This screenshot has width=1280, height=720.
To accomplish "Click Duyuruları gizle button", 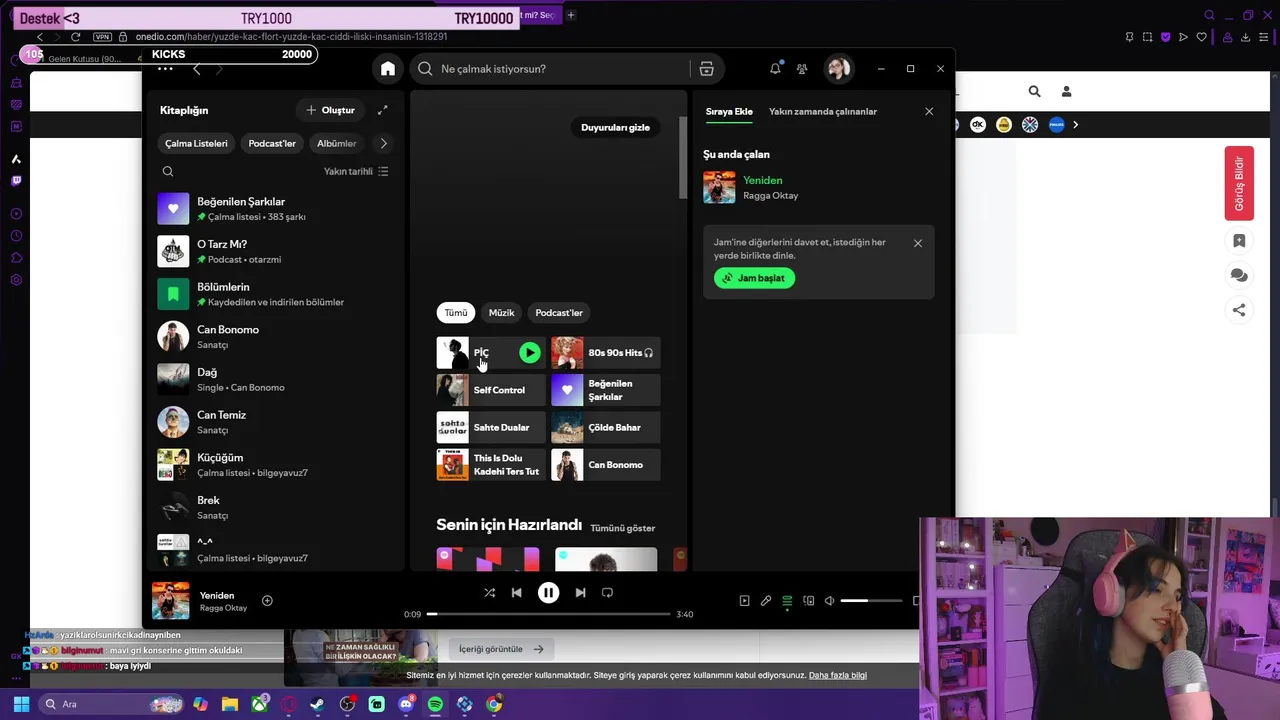I will (x=615, y=127).
